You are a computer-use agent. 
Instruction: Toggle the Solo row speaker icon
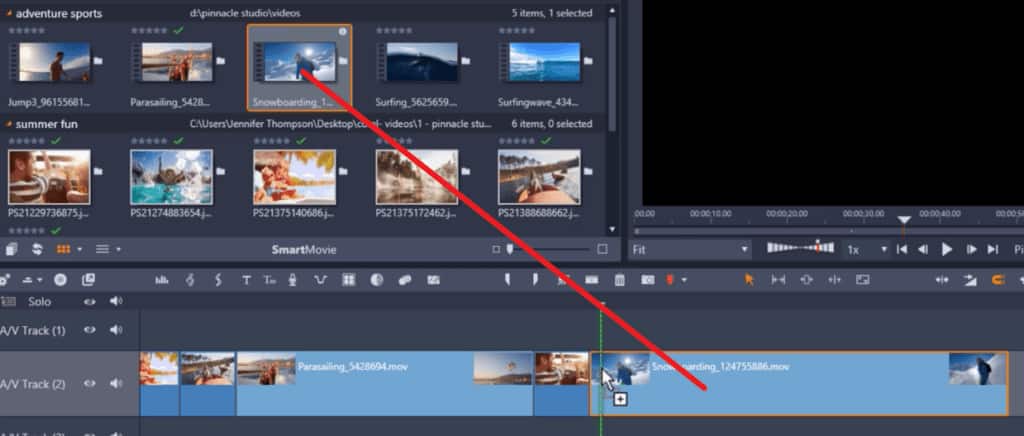coord(116,301)
